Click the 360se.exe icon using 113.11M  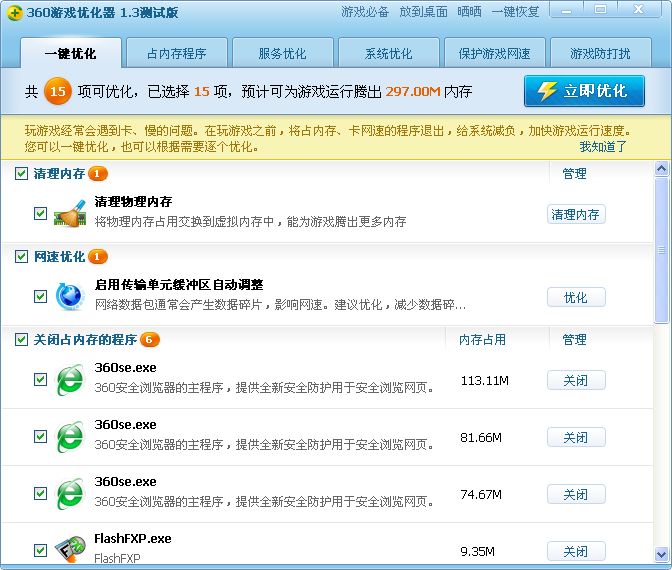coord(69,380)
